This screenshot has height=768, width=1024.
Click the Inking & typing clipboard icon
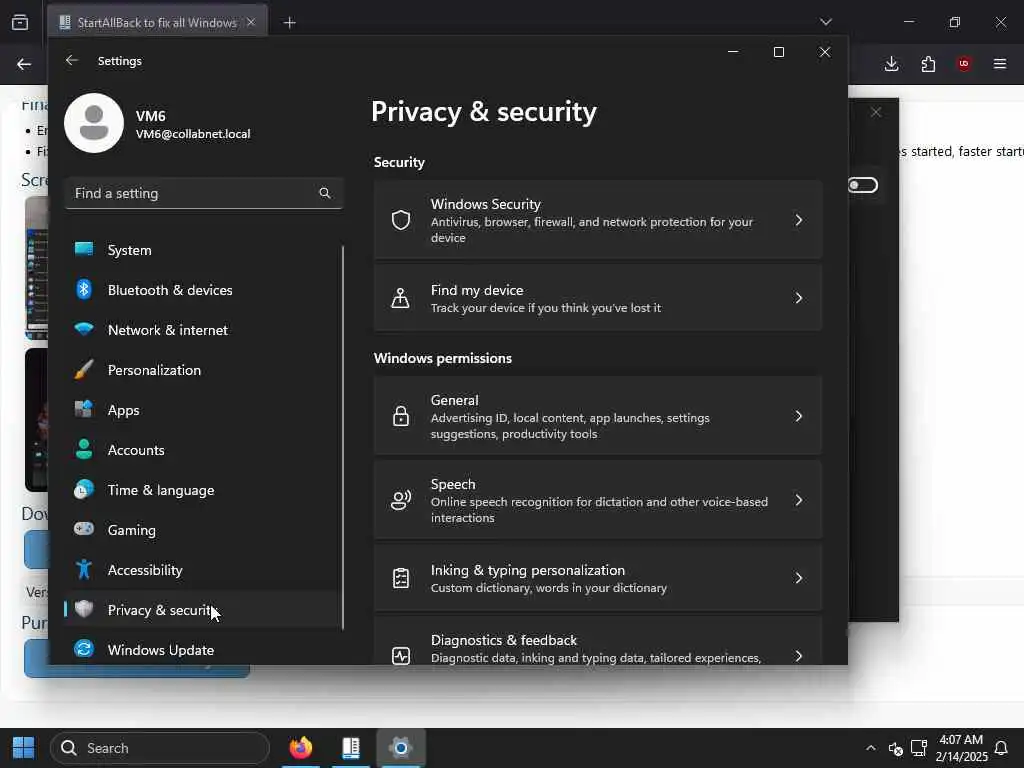400,578
